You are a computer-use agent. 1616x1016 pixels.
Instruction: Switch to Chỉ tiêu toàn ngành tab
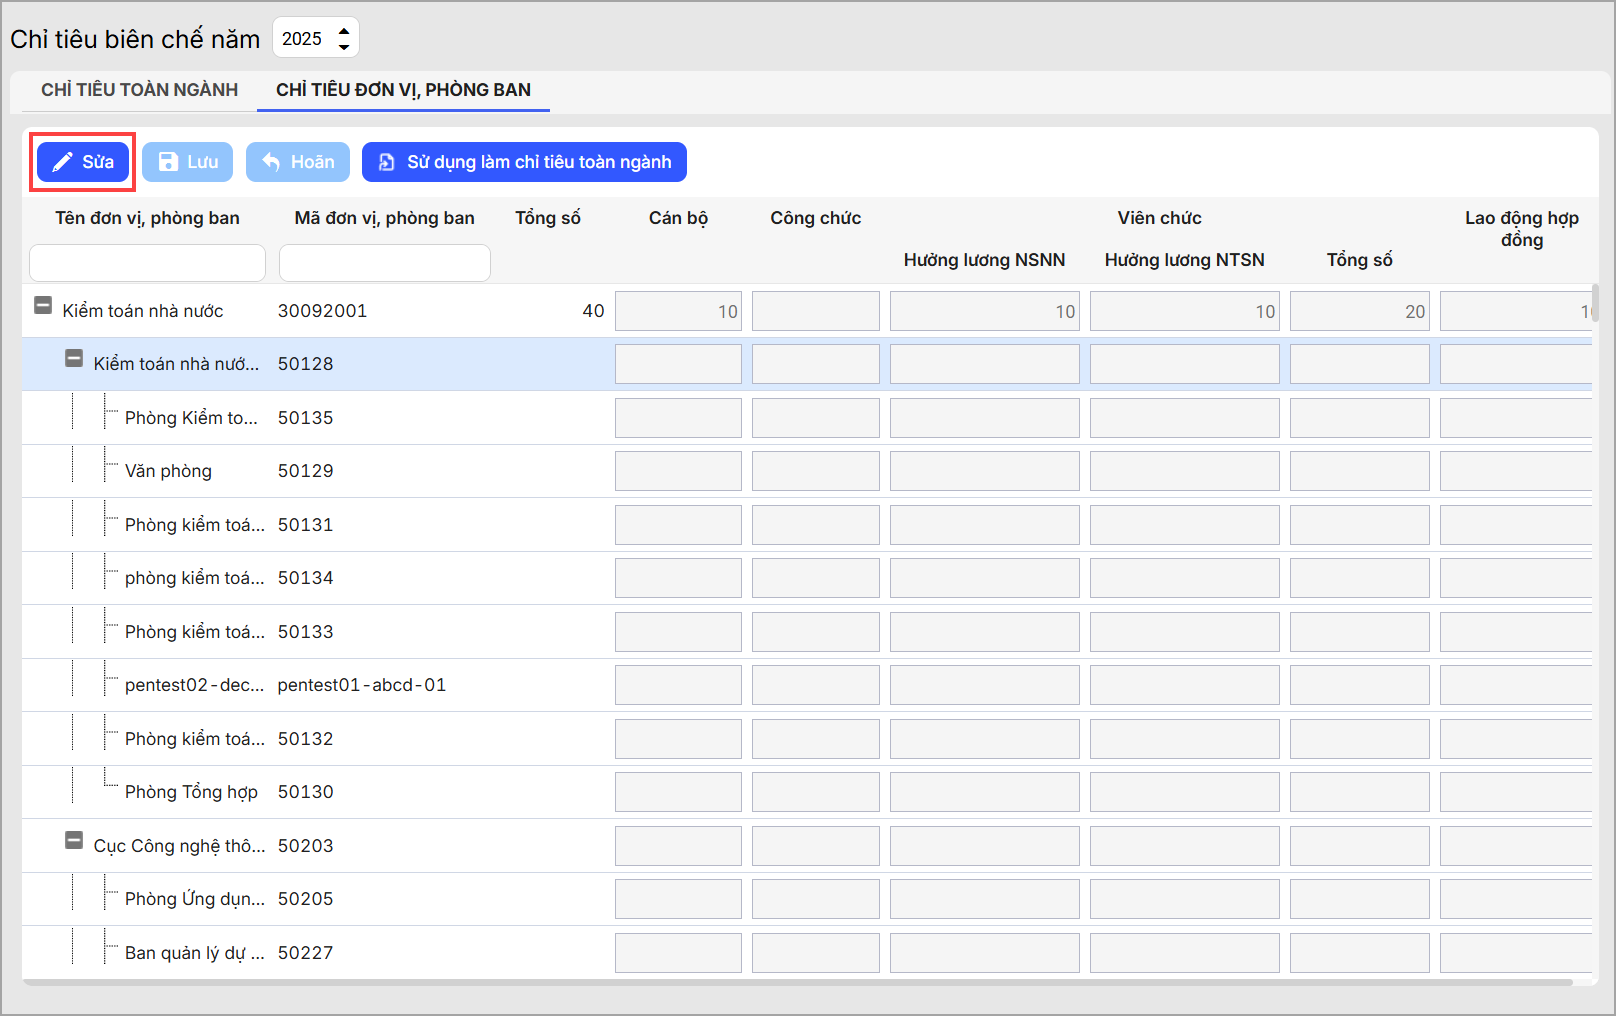139,90
